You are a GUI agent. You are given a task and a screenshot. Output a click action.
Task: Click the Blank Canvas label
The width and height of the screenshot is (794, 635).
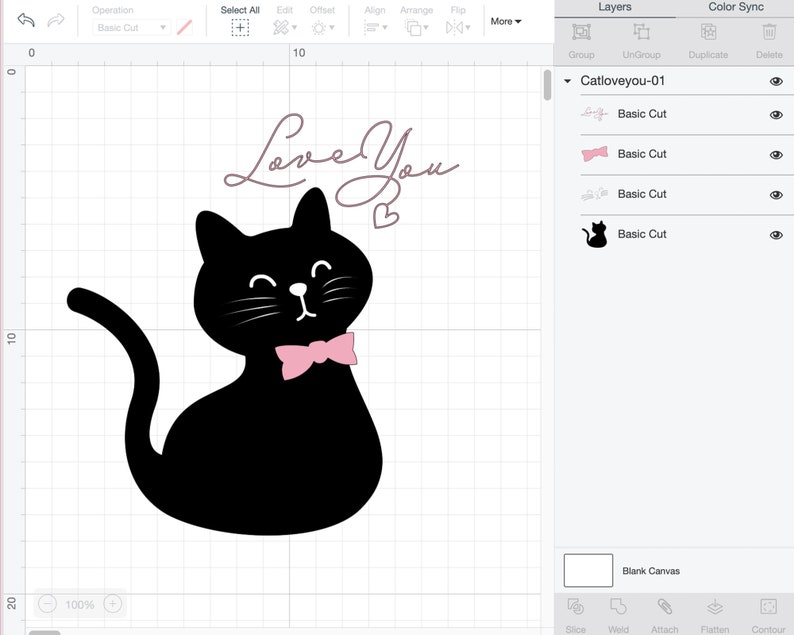pos(651,571)
